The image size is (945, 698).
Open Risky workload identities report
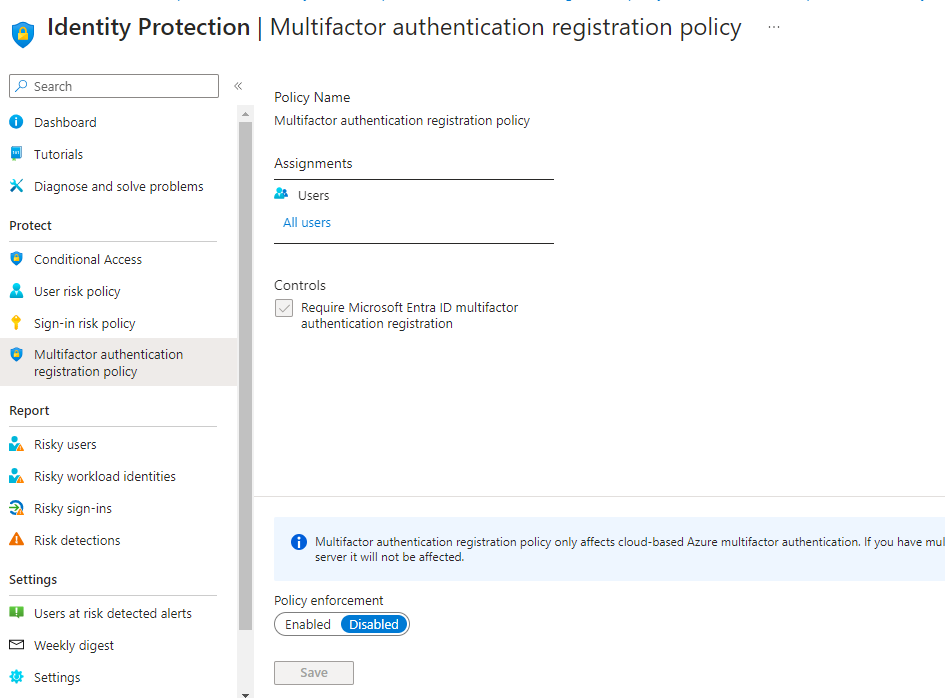pos(105,476)
